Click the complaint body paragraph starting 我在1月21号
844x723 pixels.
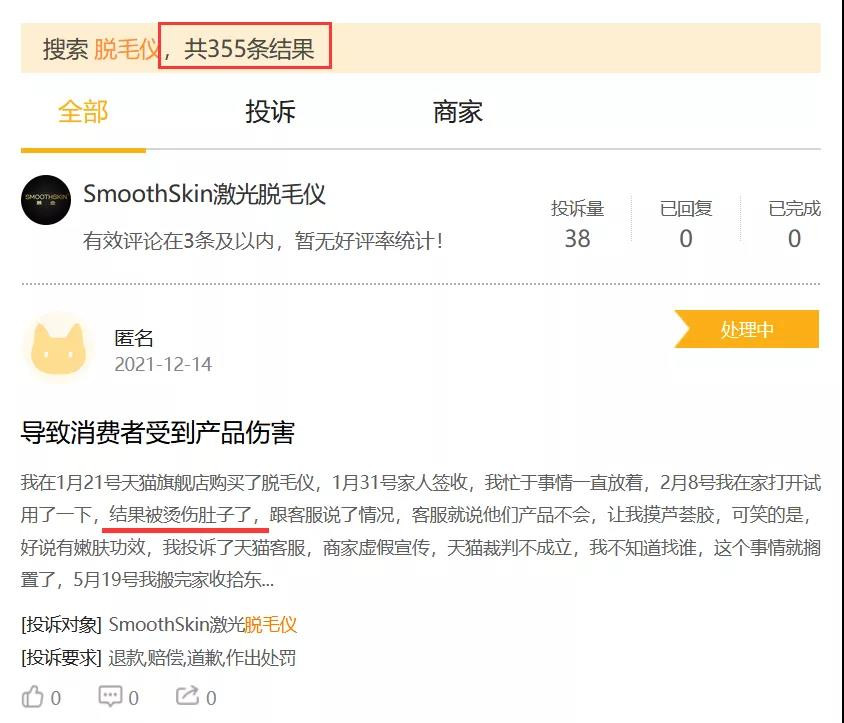click(421, 531)
